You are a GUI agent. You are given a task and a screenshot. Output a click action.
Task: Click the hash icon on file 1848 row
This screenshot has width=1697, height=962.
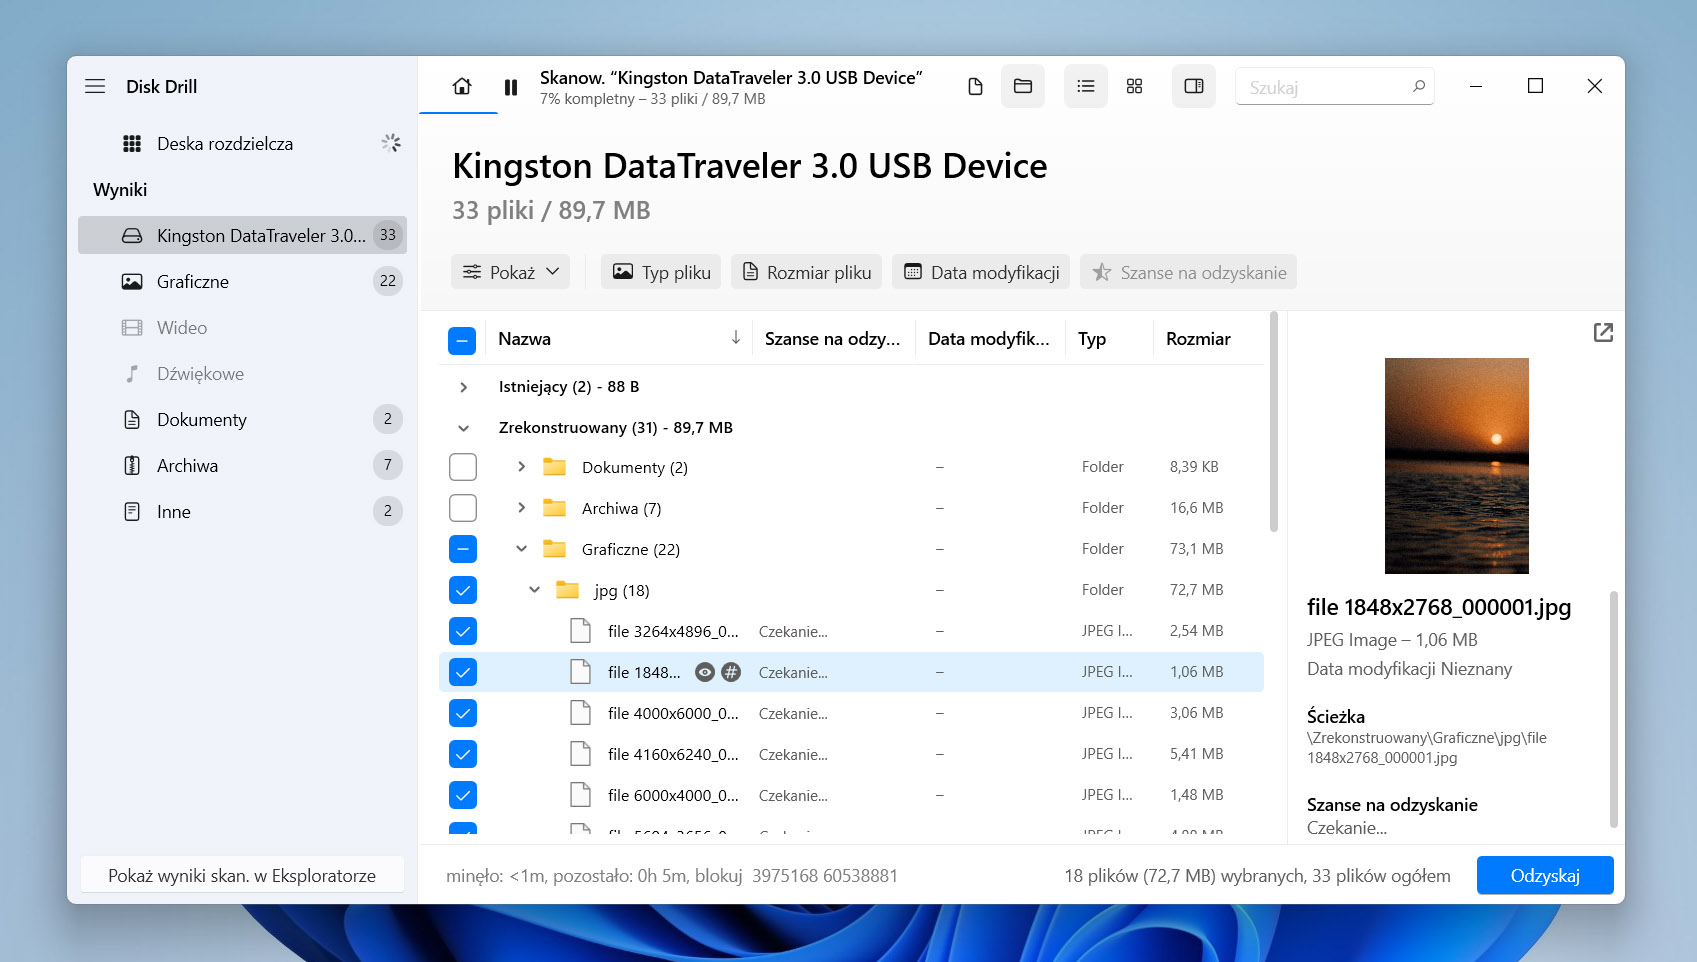[731, 672]
